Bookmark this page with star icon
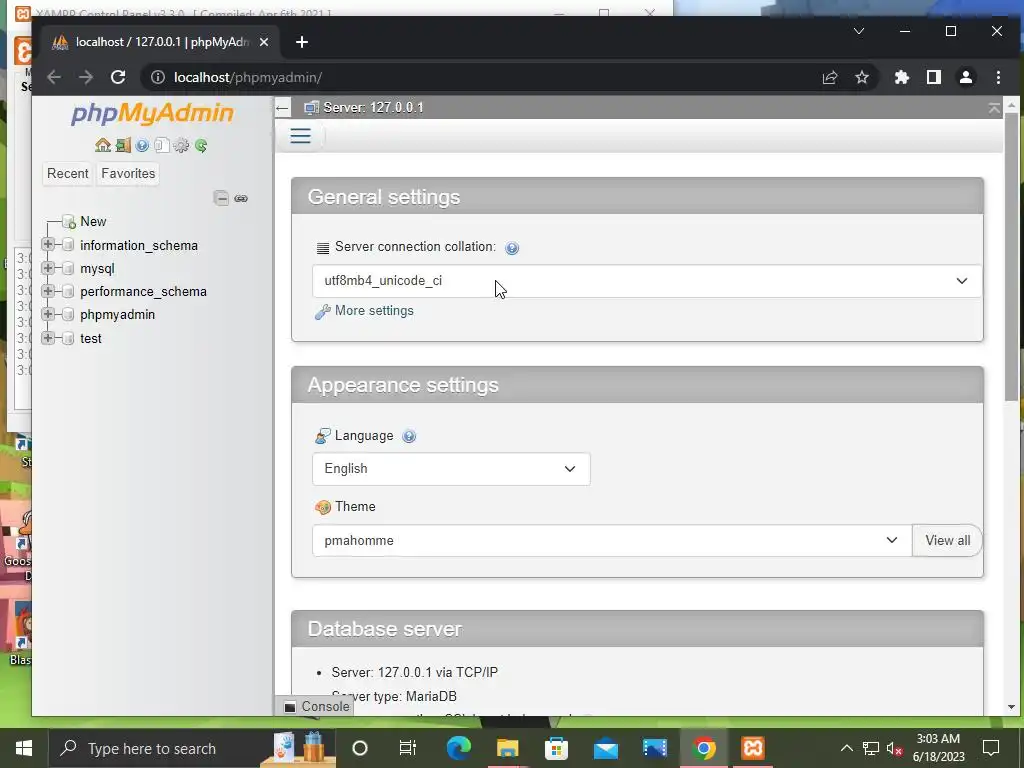Image resolution: width=1024 pixels, height=768 pixels. point(862,77)
